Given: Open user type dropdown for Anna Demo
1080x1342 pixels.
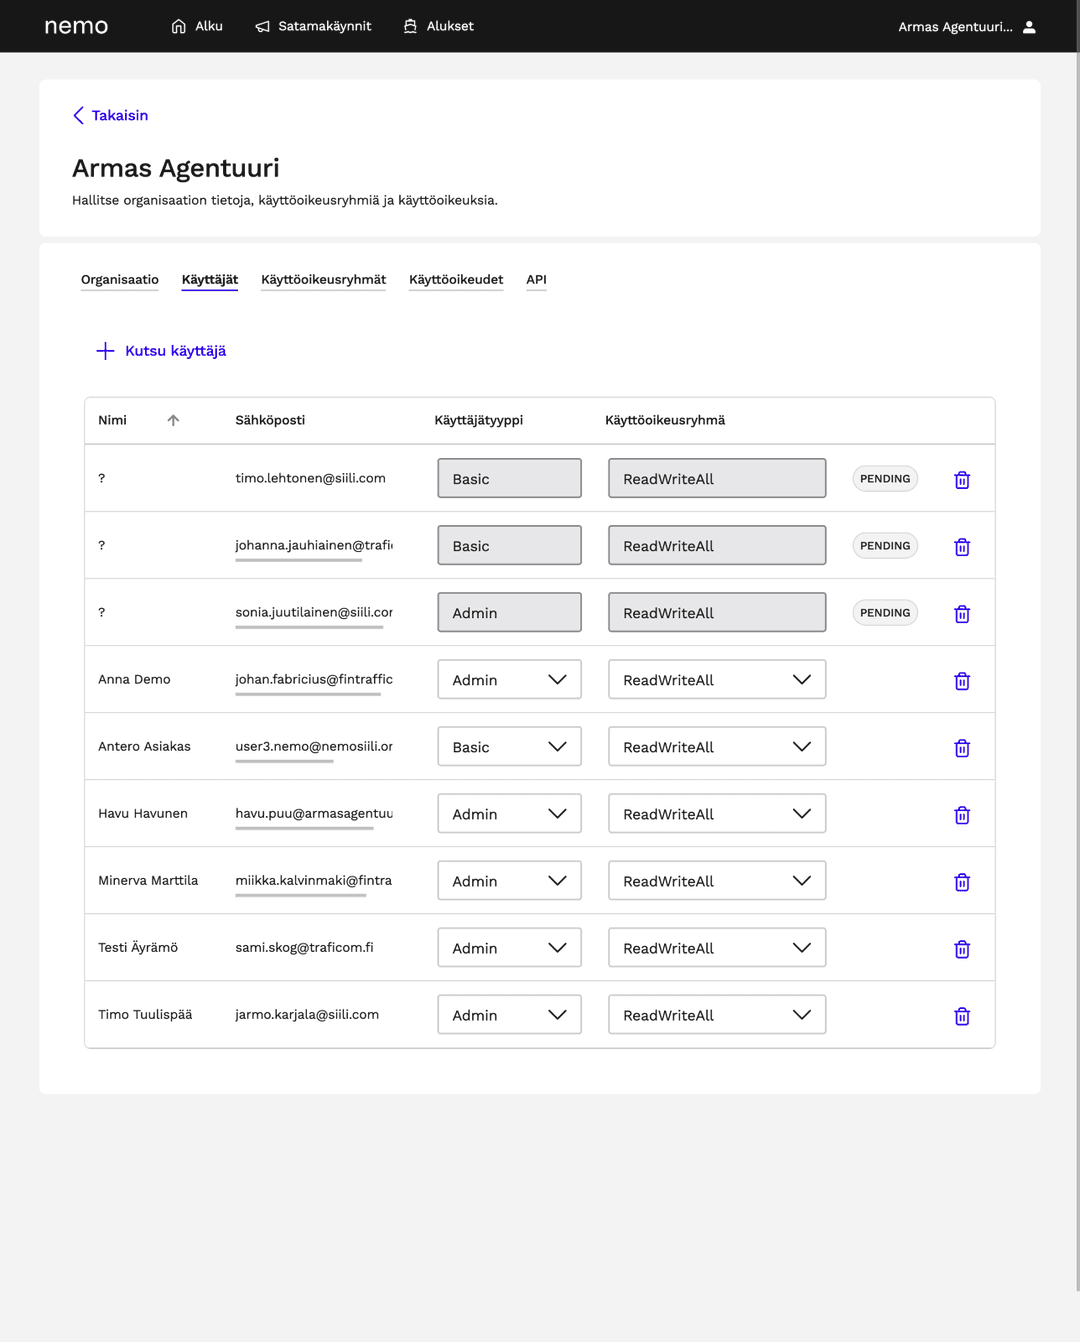Looking at the screenshot, I should point(509,680).
